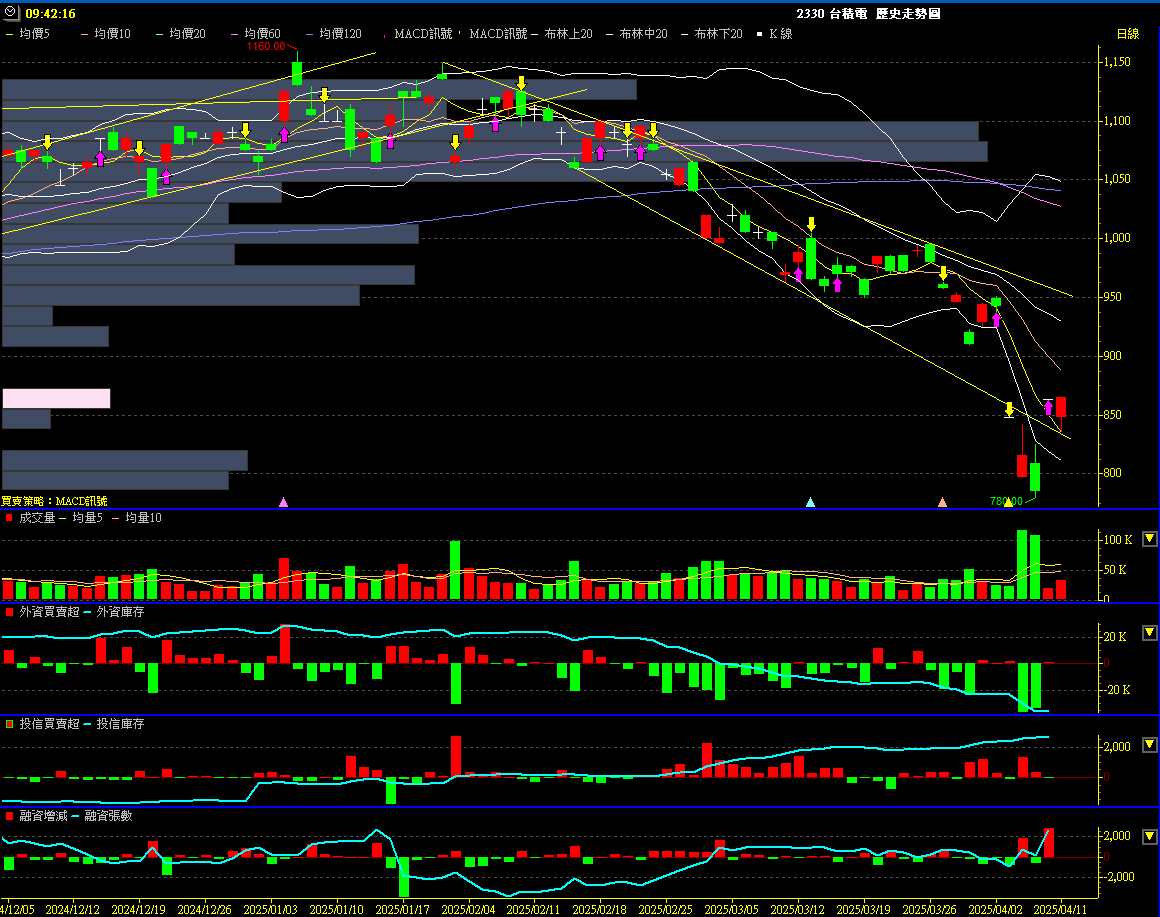The height and width of the screenshot is (917, 1160).
Task: Click the yellow sell arrow near the 850 level
Action: tap(1009, 409)
